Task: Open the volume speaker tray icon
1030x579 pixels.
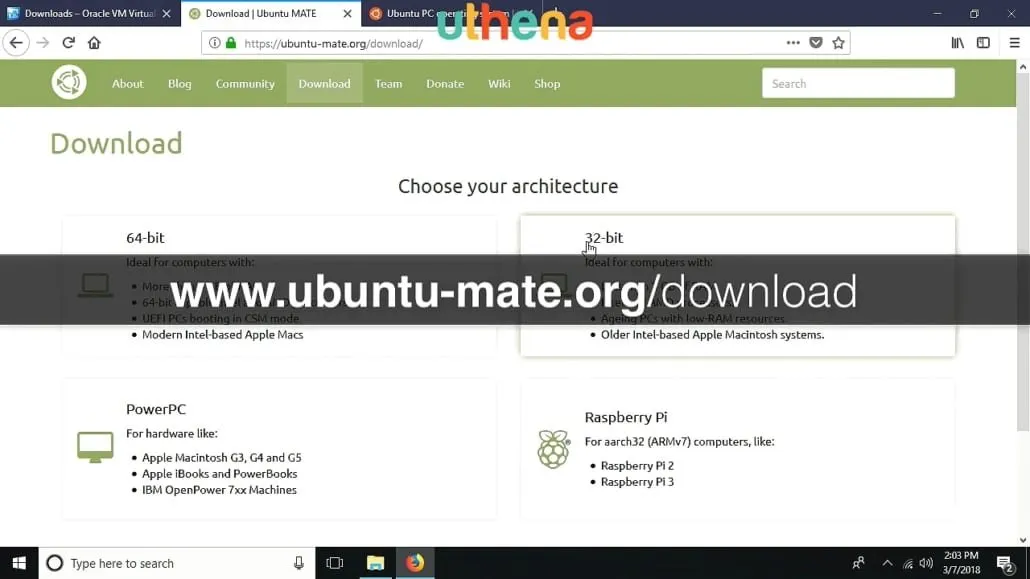Action: point(926,563)
